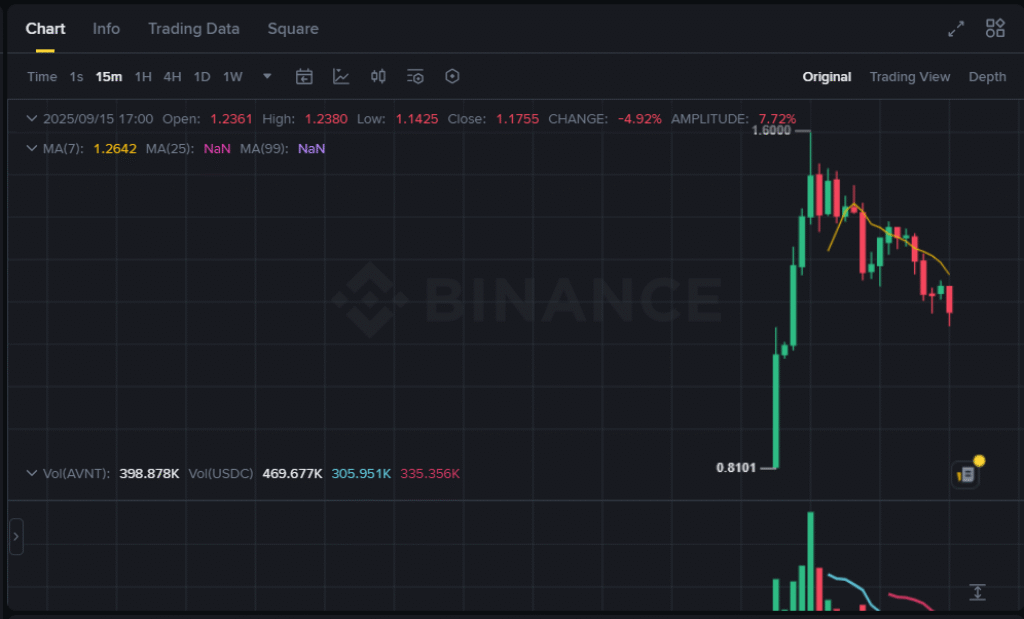Open the Square tab

(293, 29)
